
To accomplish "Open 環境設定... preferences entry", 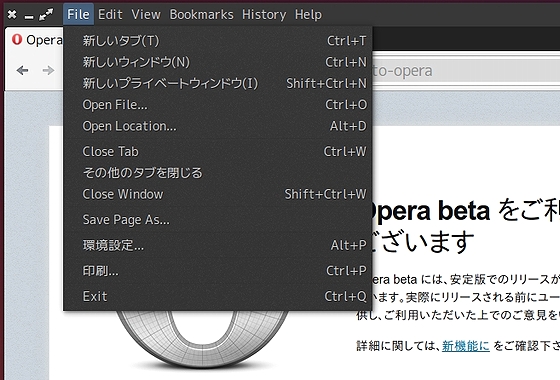I will (x=218, y=245).
